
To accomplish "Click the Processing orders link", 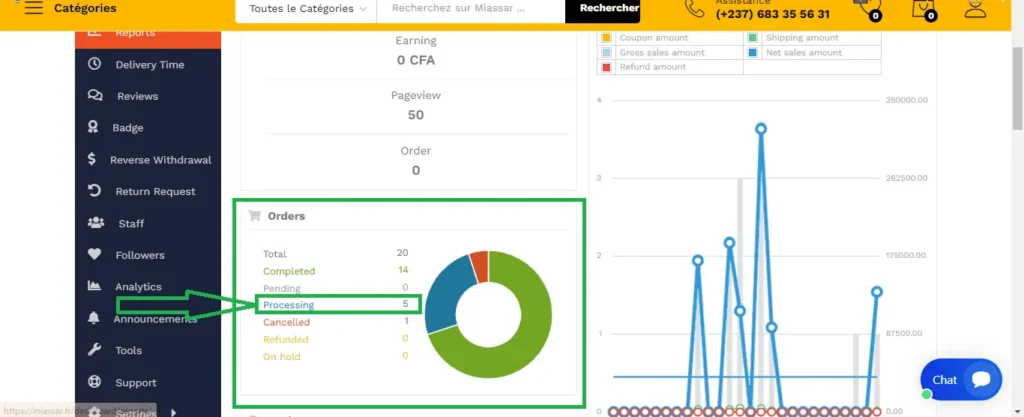I will (x=288, y=305).
